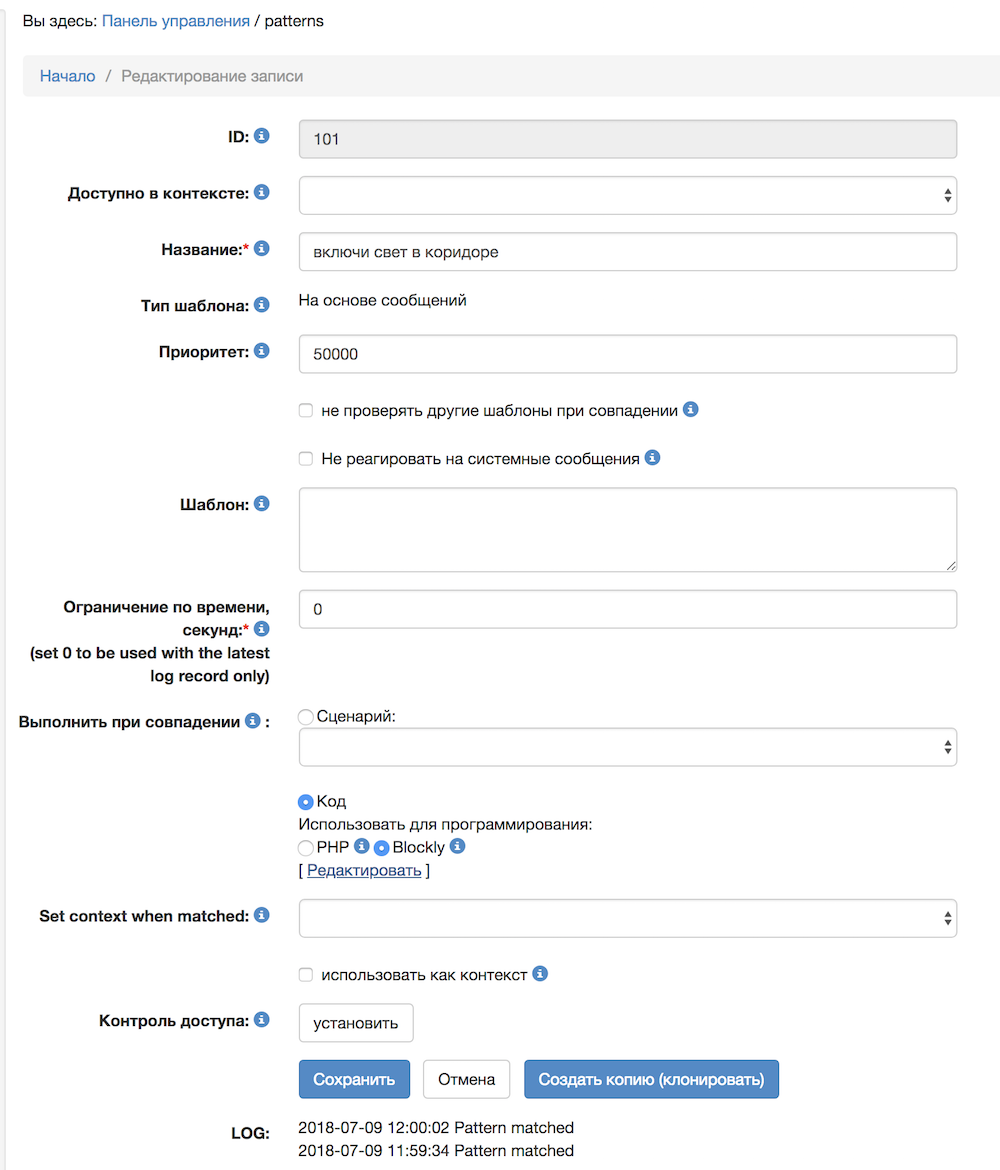The width and height of the screenshot is (1000, 1170).
Task: Enable не проверять другие шаблоны при совпадении
Action: coord(306,410)
